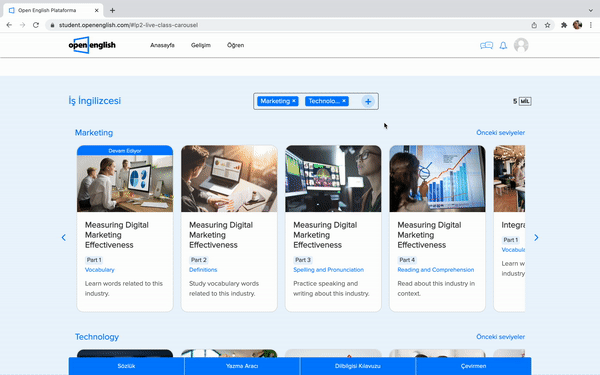Add a new topic with plus button

pyautogui.click(x=368, y=101)
